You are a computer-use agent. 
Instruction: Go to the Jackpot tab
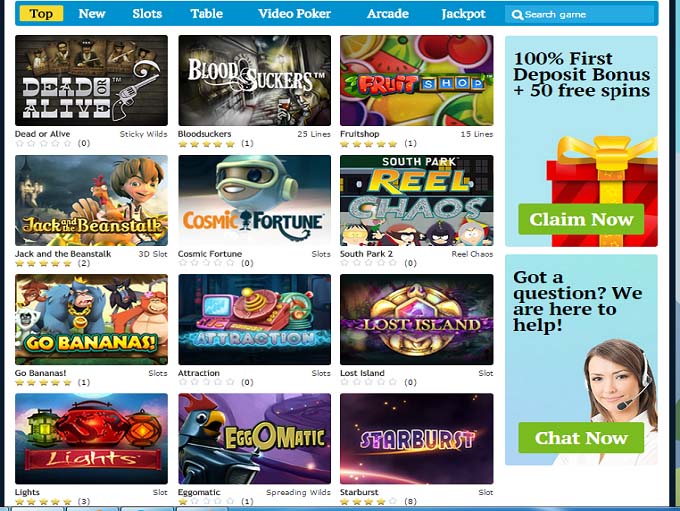click(x=463, y=13)
